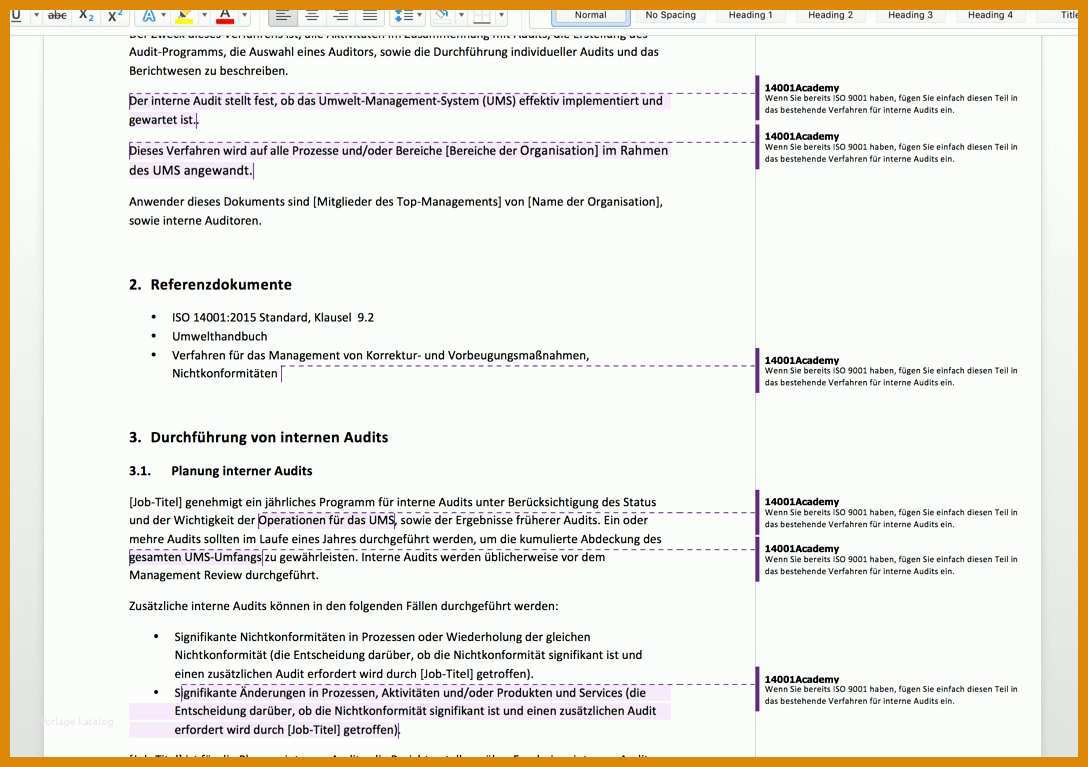The height and width of the screenshot is (767, 1088).
Task: Select comment linked to 'gesamten UMS-Umfangs'
Action: [x=891, y=559]
